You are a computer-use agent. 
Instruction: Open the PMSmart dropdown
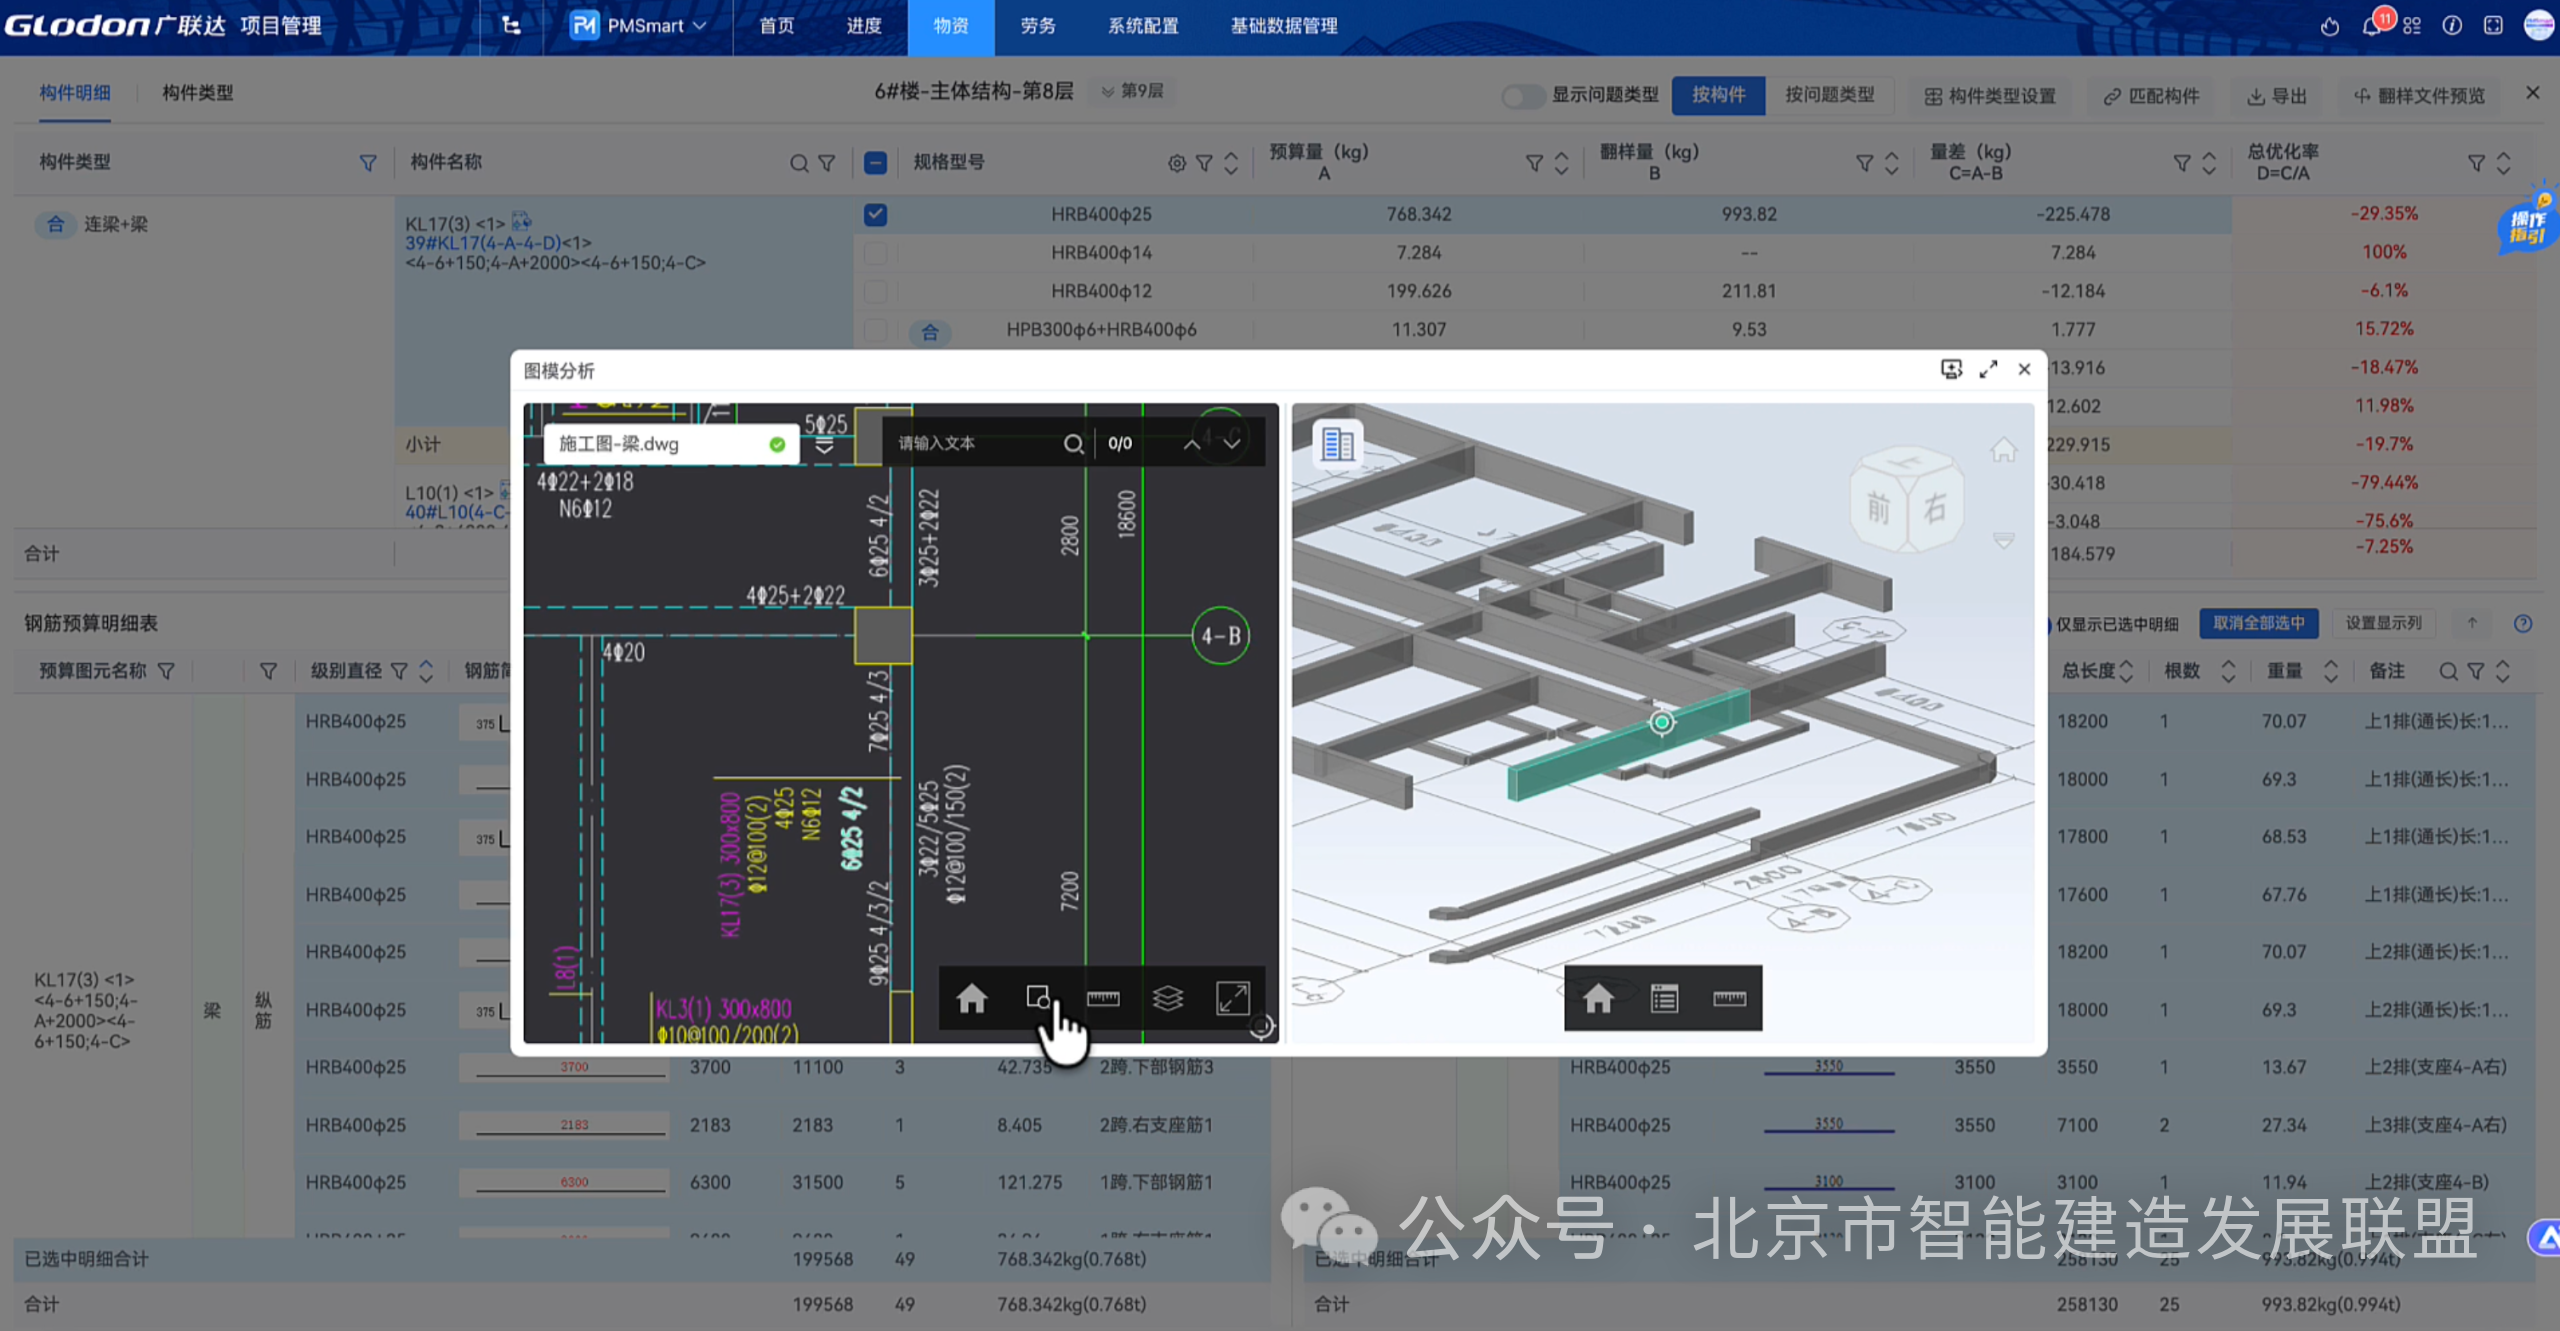640,25
